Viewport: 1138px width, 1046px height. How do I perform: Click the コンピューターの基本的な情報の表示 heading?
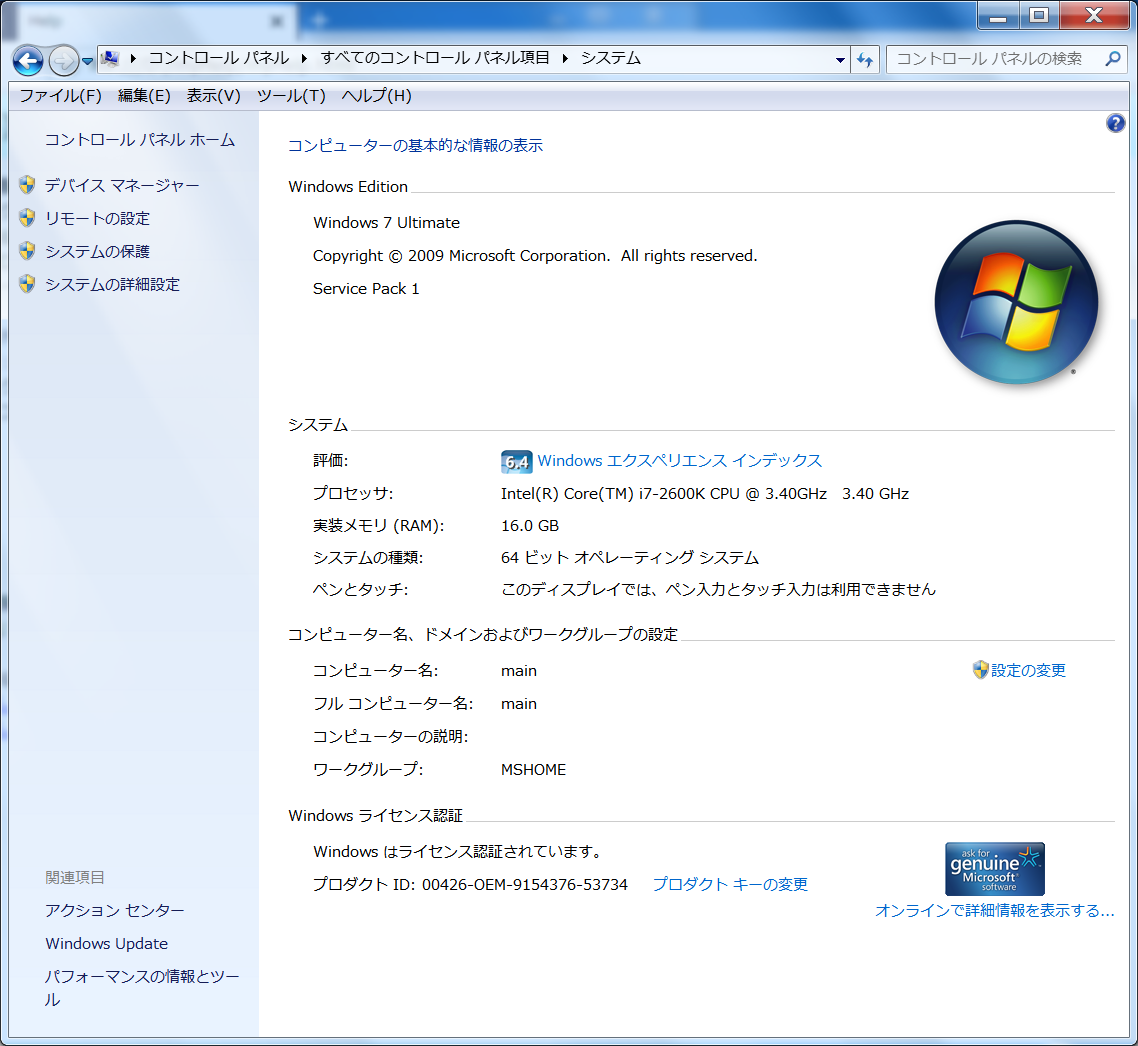tap(415, 146)
